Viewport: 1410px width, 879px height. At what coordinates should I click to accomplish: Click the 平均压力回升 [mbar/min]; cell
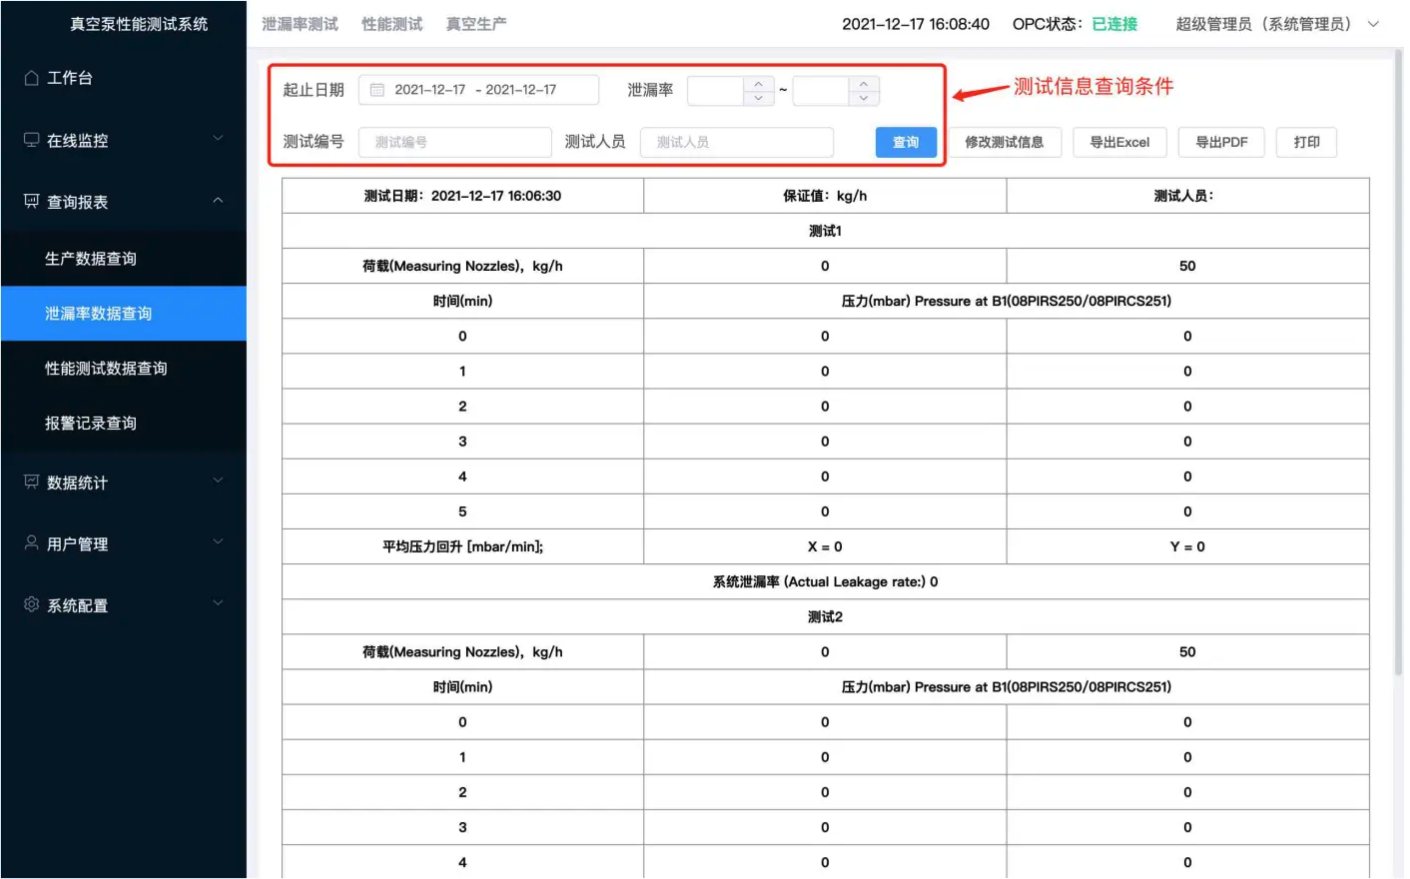(x=463, y=547)
